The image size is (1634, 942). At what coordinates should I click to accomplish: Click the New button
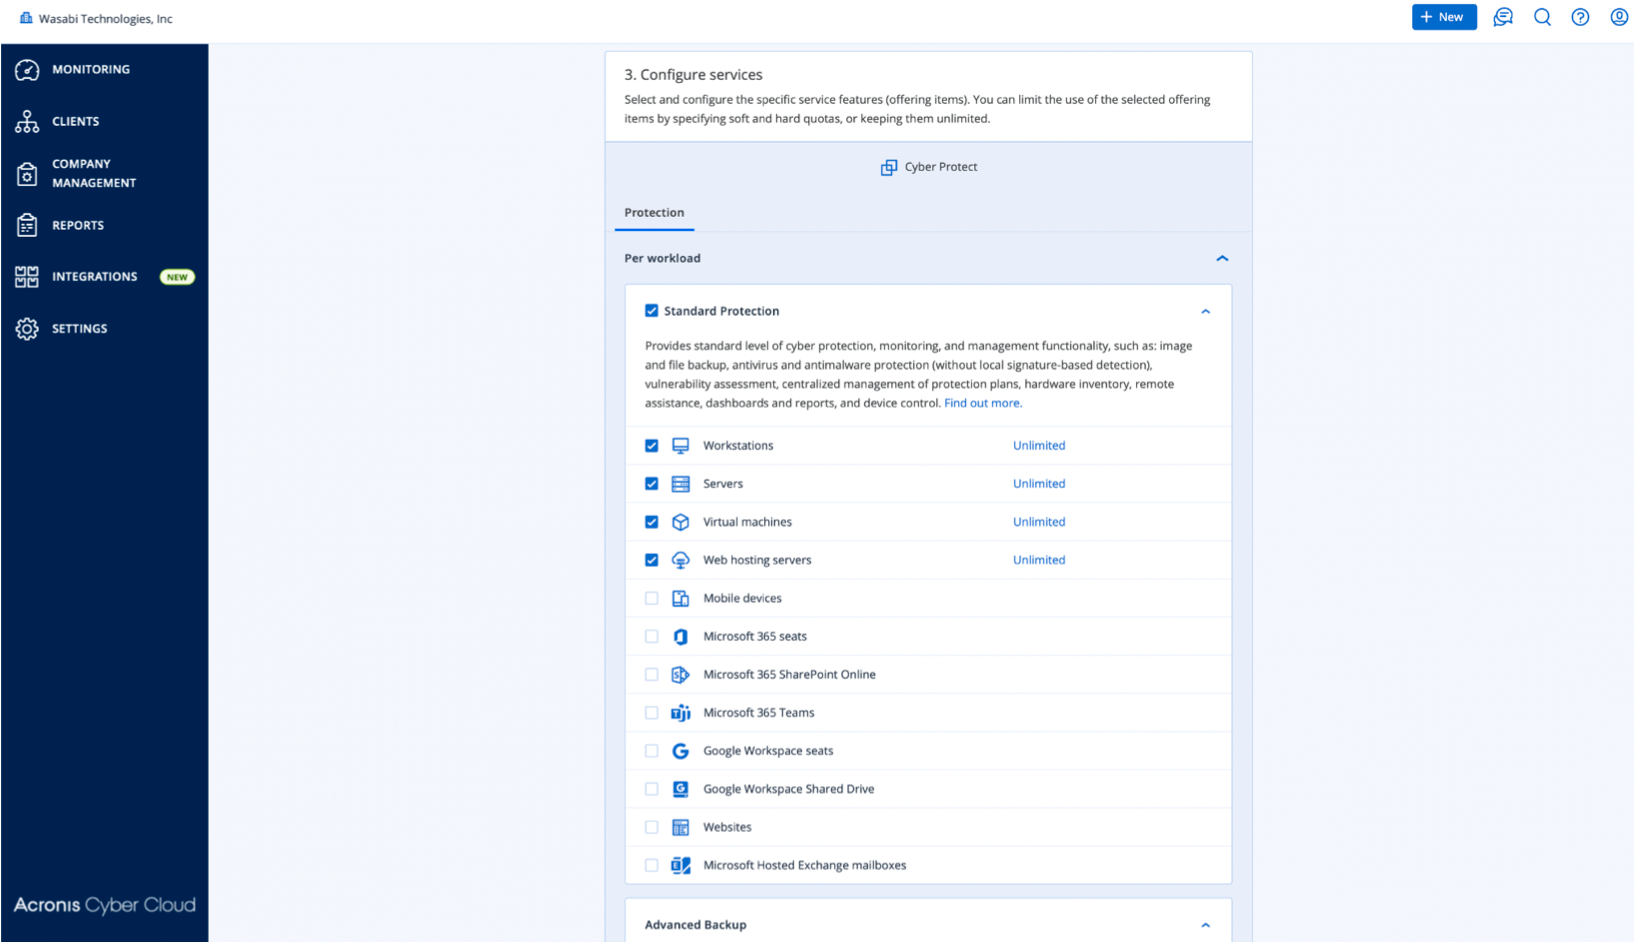(x=1443, y=17)
